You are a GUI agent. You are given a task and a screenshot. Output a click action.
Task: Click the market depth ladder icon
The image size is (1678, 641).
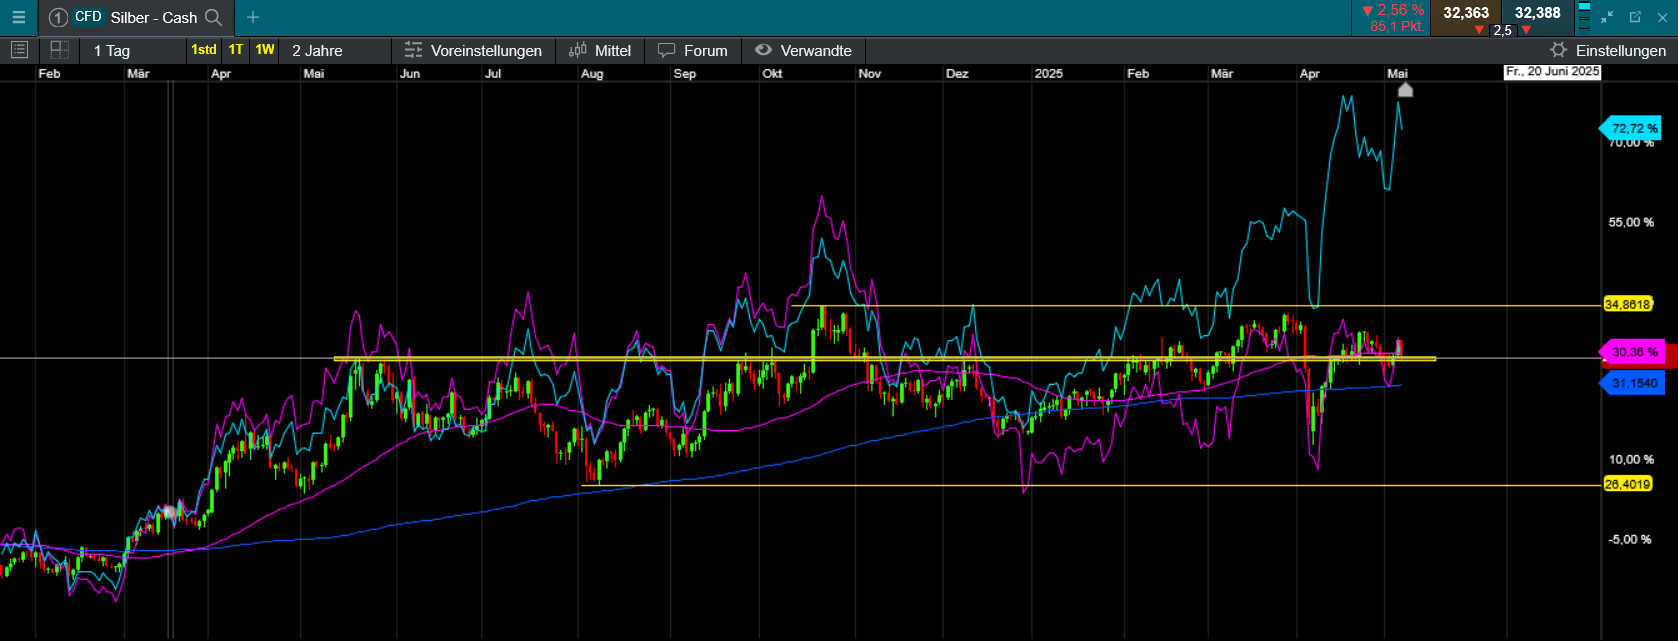[1583, 17]
